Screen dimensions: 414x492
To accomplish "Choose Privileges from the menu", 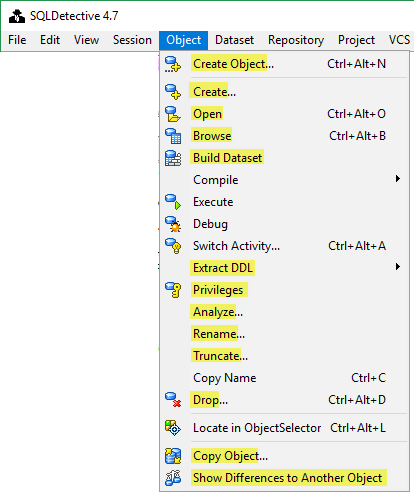I will pos(284,290).
